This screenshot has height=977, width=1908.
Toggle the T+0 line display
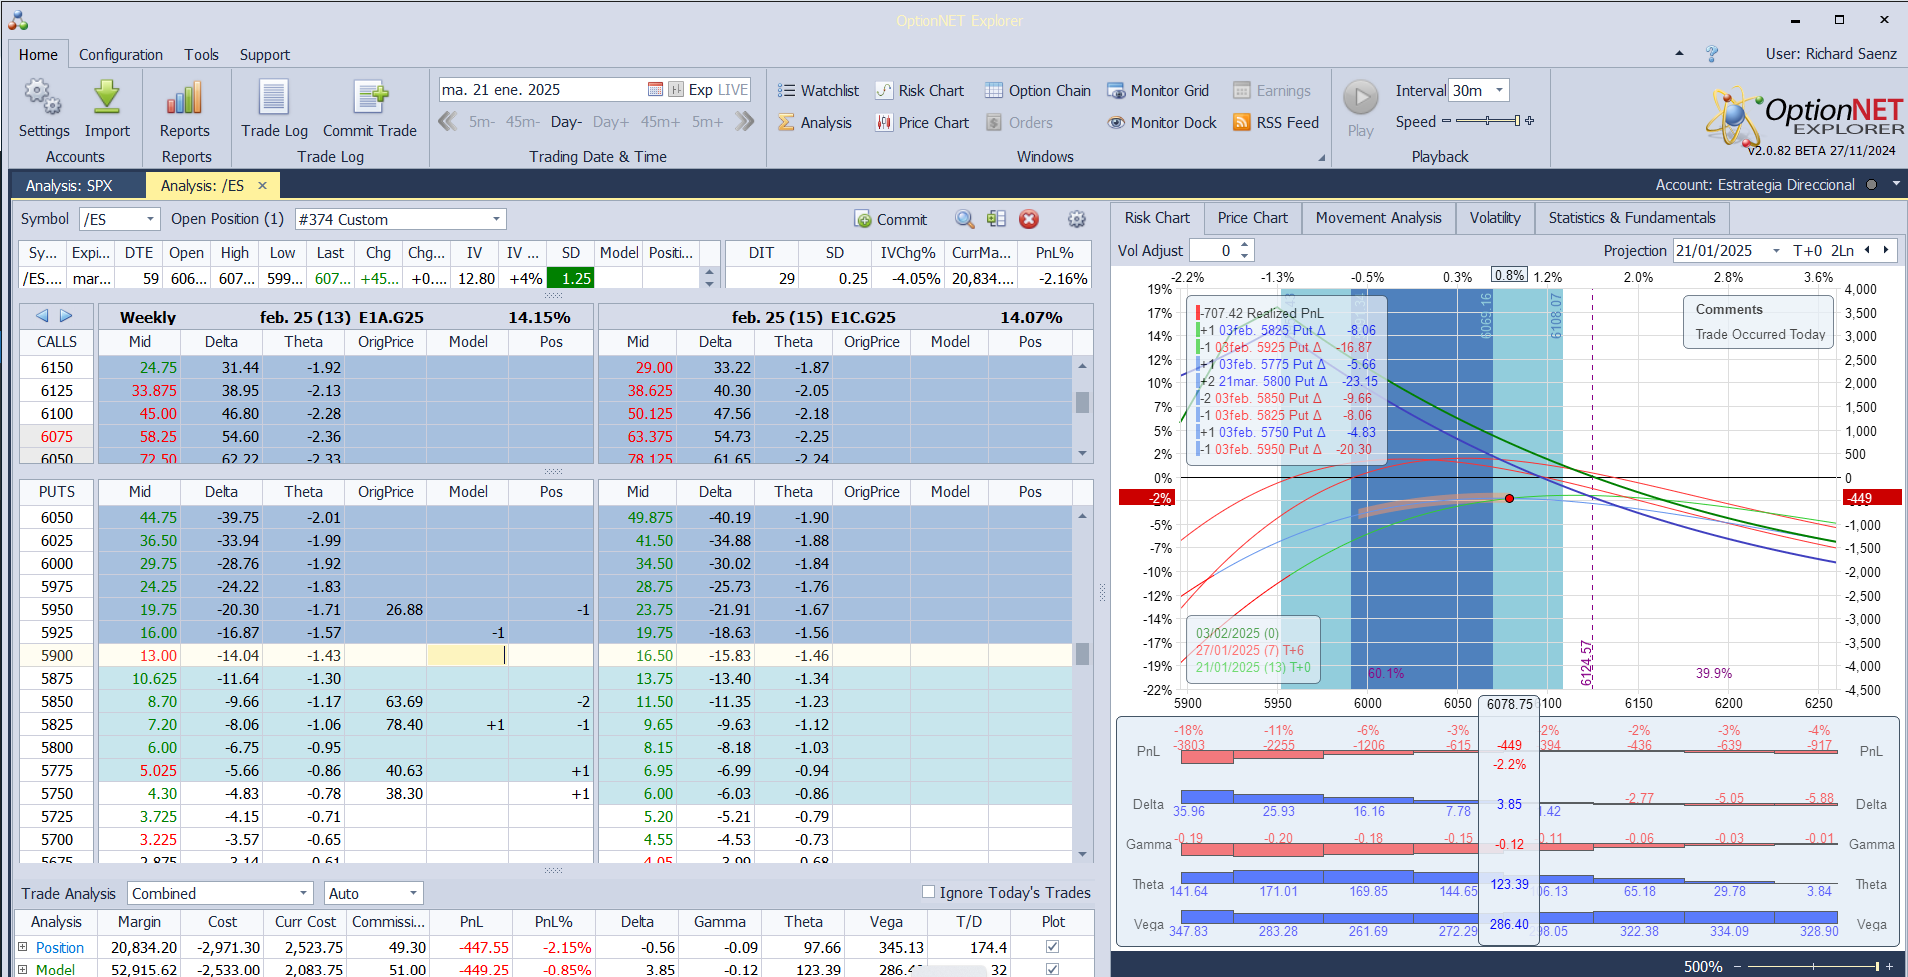pos(1808,251)
